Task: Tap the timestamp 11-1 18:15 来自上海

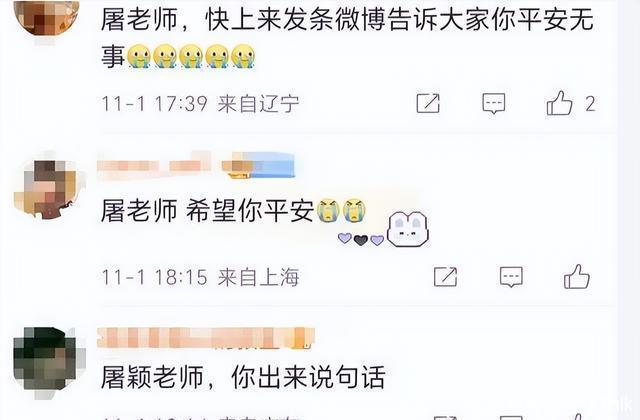Action: [200, 278]
